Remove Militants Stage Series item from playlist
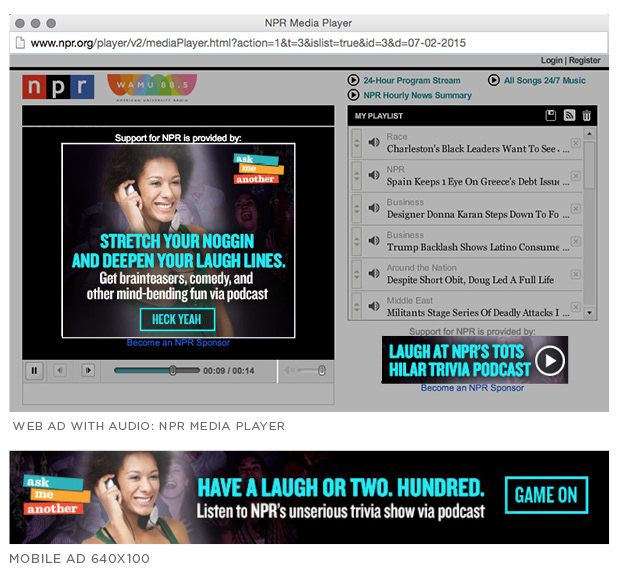619x572 pixels. (576, 307)
